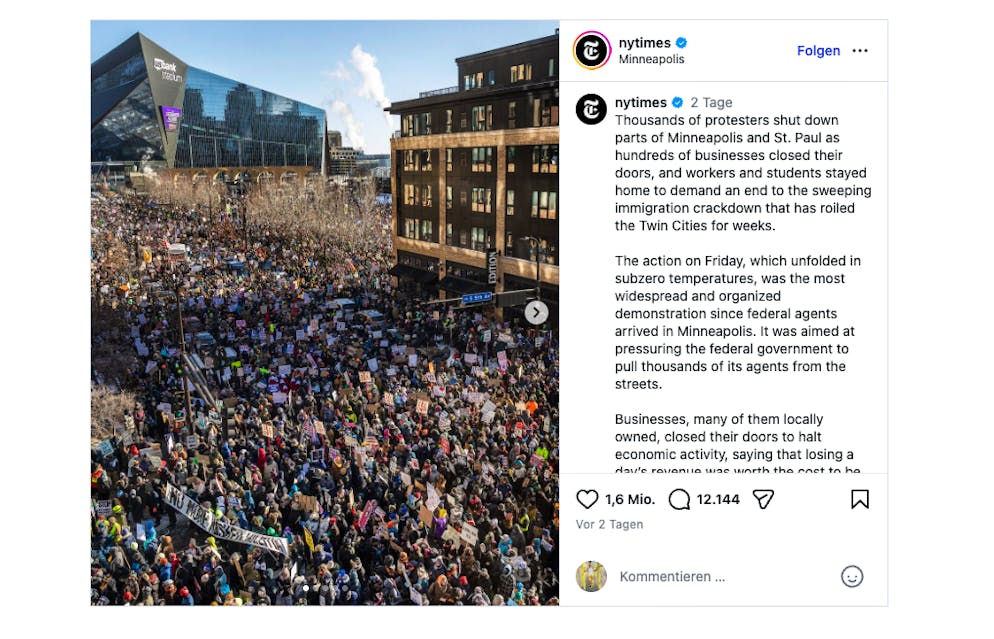The width and height of the screenshot is (994, 639).
Task: Share the post using the paper plane icon
Action: click(762, 499)
